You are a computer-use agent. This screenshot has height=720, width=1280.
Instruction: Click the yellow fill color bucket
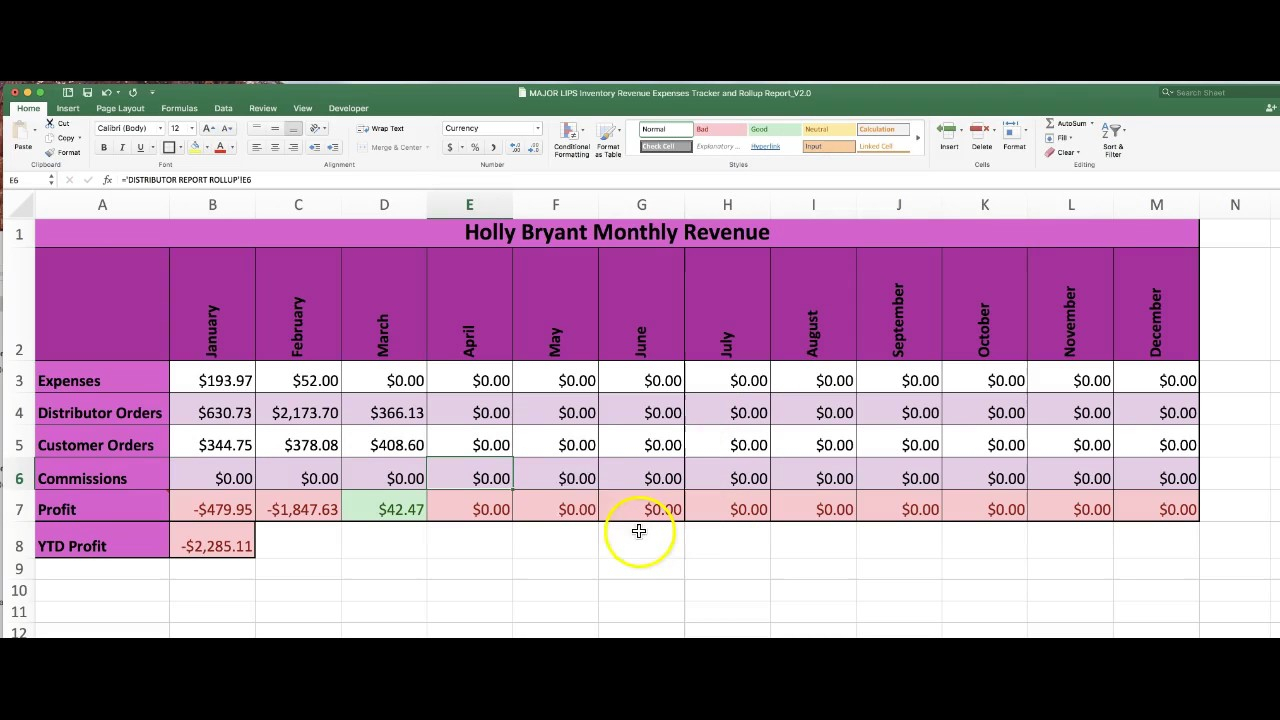195,148
